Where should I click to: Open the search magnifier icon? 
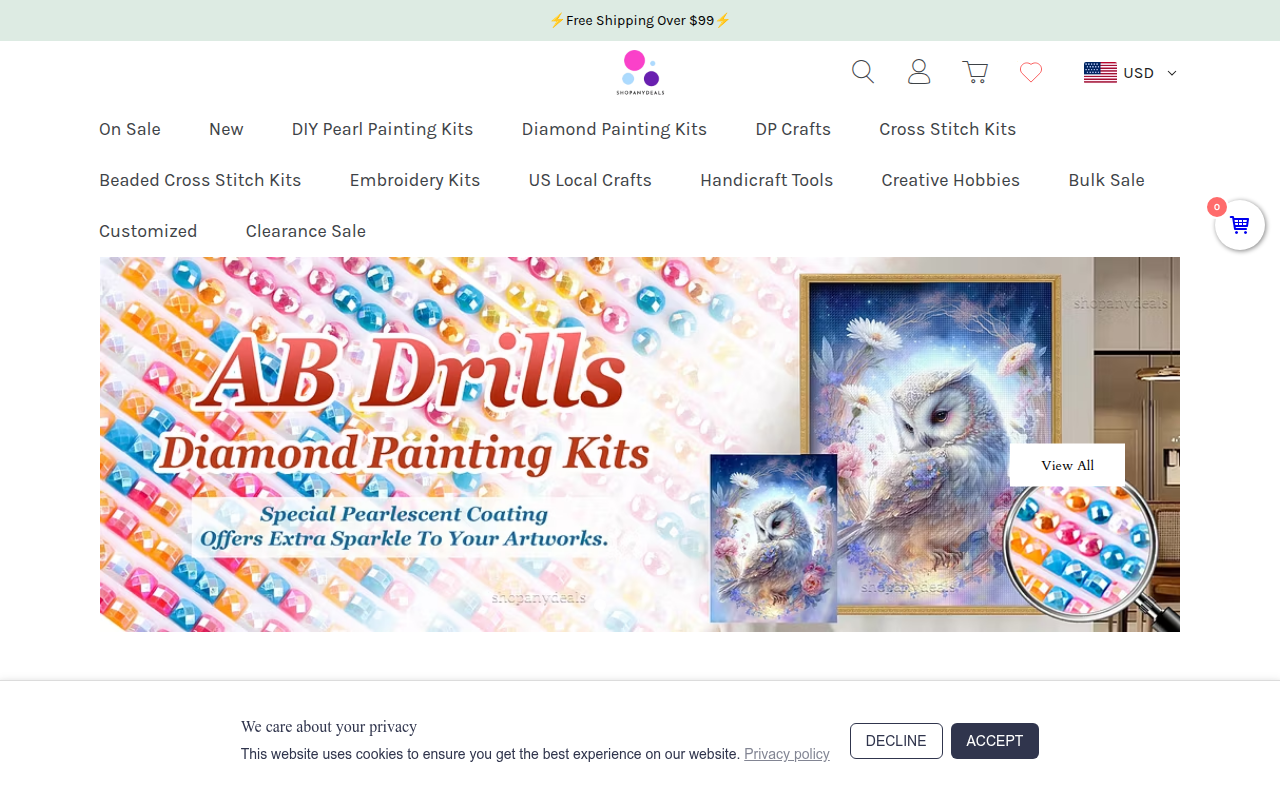863,72
